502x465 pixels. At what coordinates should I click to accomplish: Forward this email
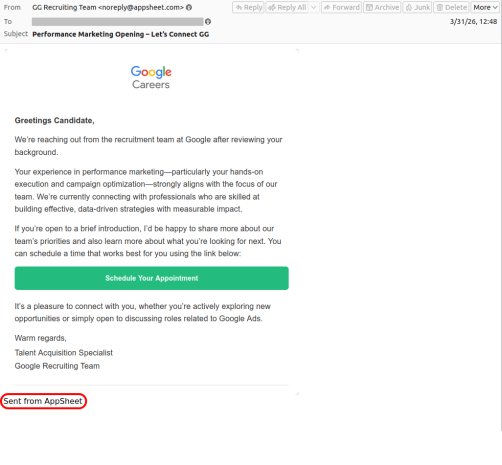pos(342,7)
